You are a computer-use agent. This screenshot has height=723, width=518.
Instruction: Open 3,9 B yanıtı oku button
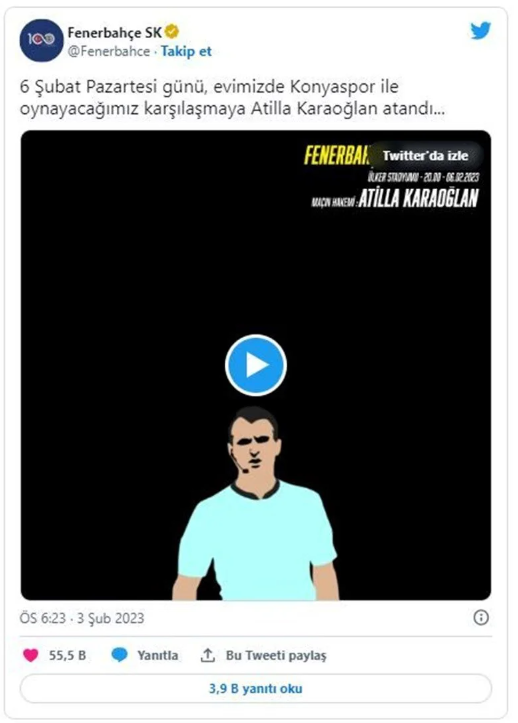click(x=256, y=688)
